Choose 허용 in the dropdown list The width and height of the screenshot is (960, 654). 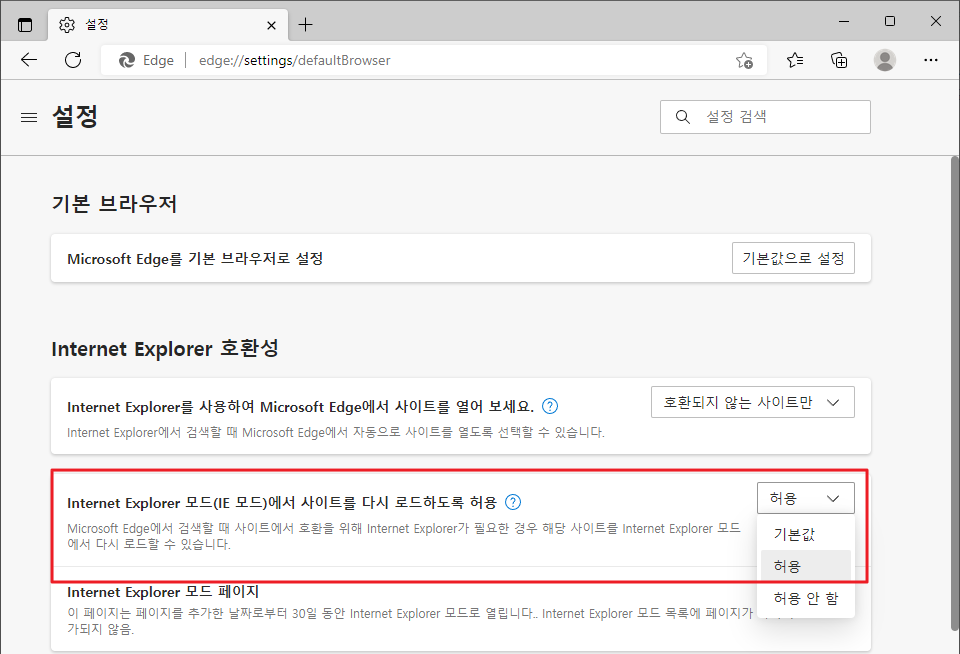(806, 566)
